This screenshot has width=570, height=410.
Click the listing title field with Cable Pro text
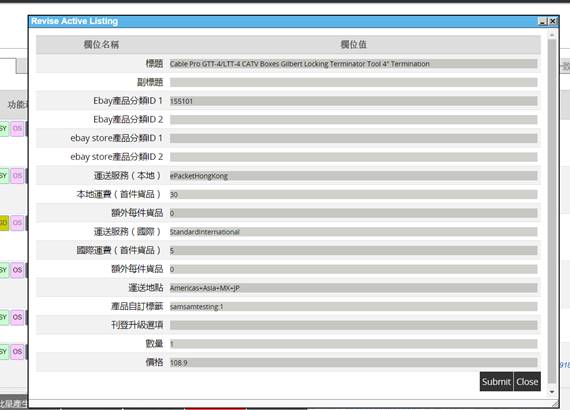pyautogui.click(x=353, y=64)
